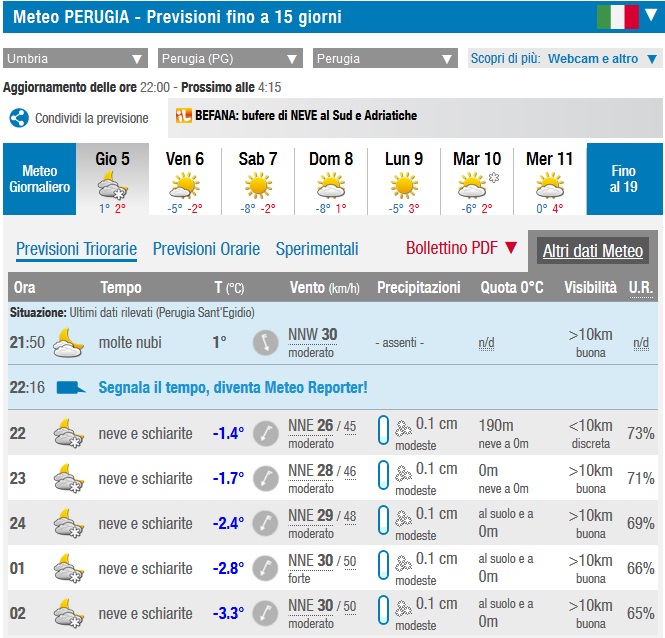Click the wind compass icon at hour 02
Viewport: 665px width, 638px height.
pos(265,613)
